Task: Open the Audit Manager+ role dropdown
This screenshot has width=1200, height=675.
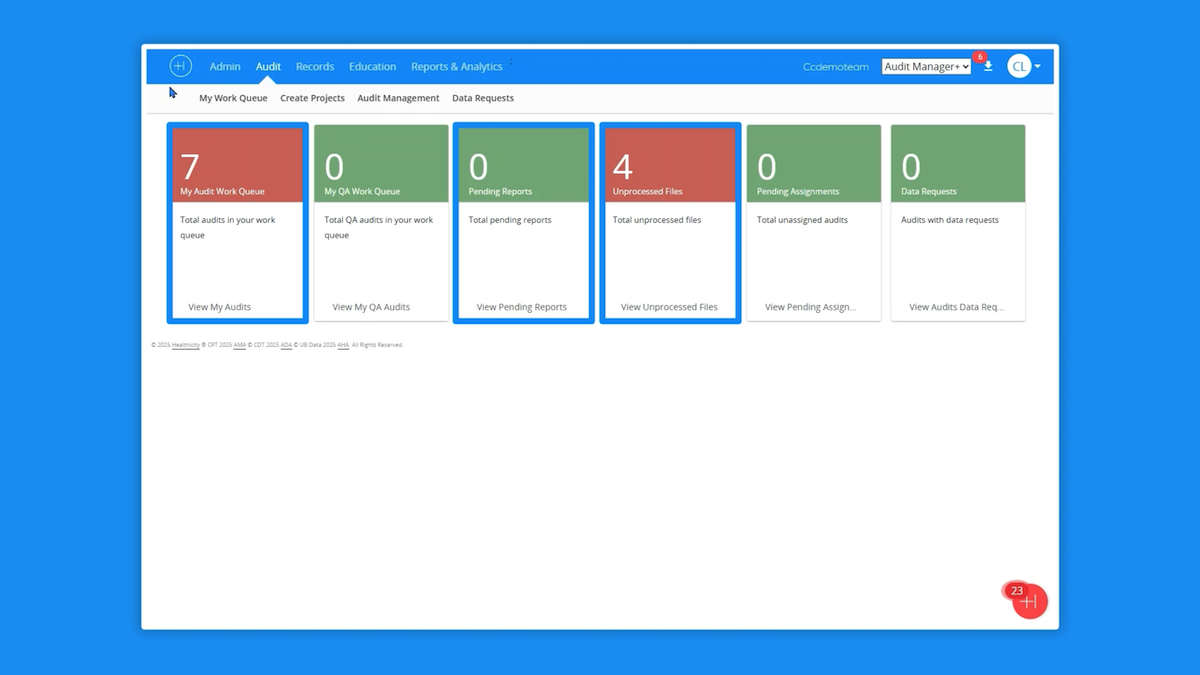Action: pyautogui.click(x=926, y=67)
